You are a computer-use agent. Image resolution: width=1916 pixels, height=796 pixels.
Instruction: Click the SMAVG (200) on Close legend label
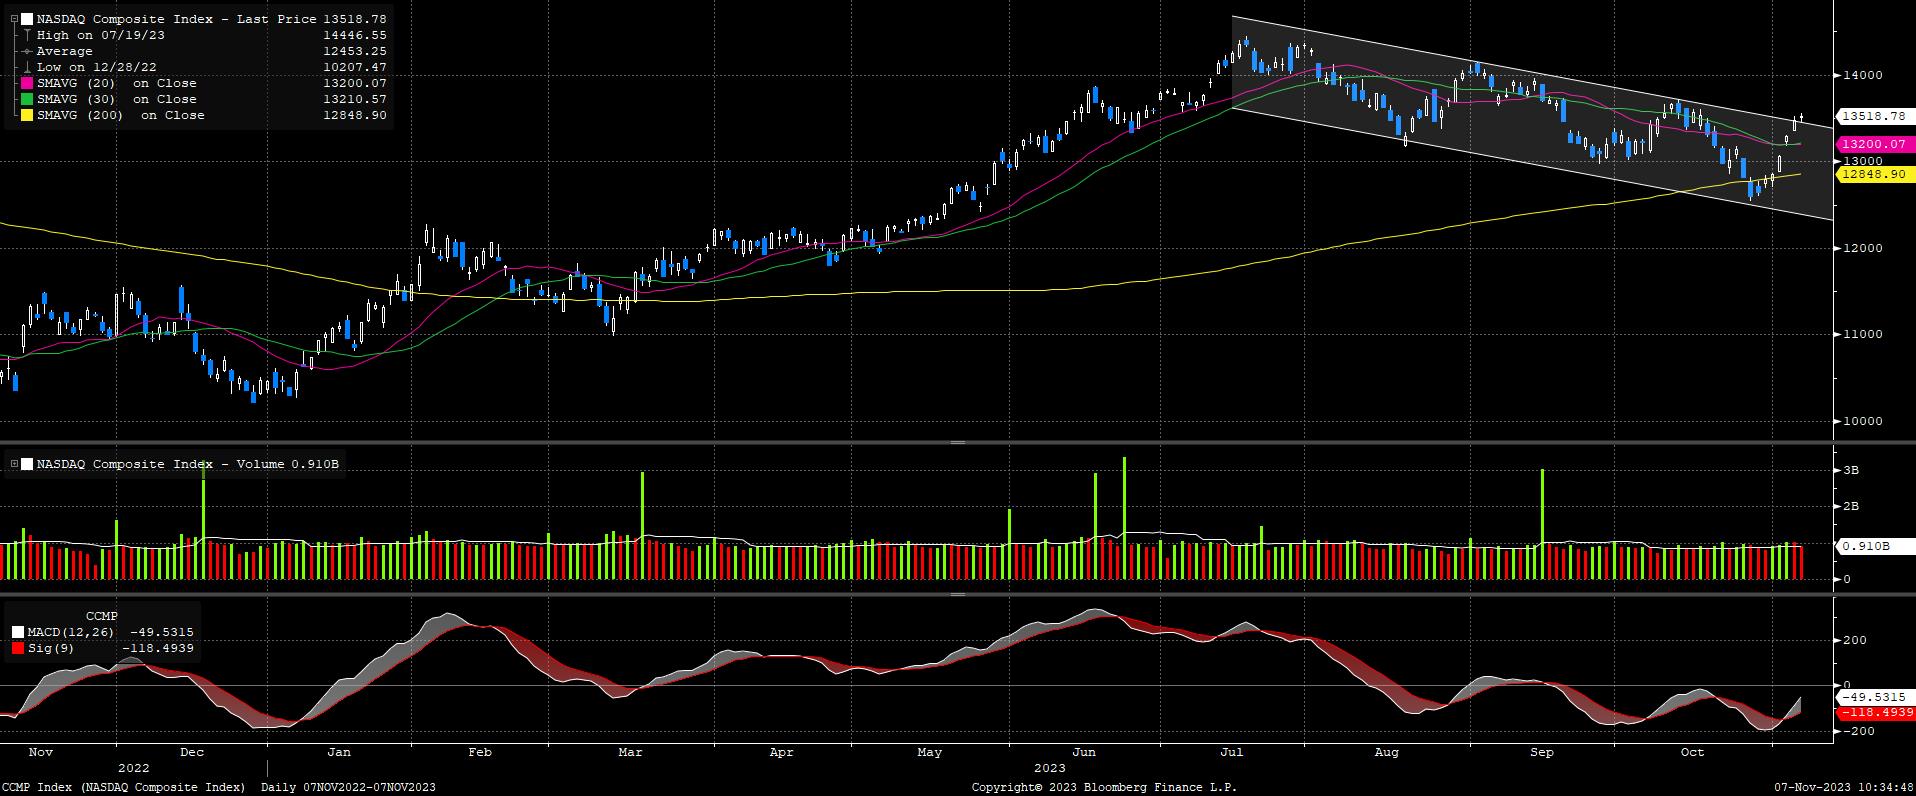pyautogui.click(x=120, y=115)
